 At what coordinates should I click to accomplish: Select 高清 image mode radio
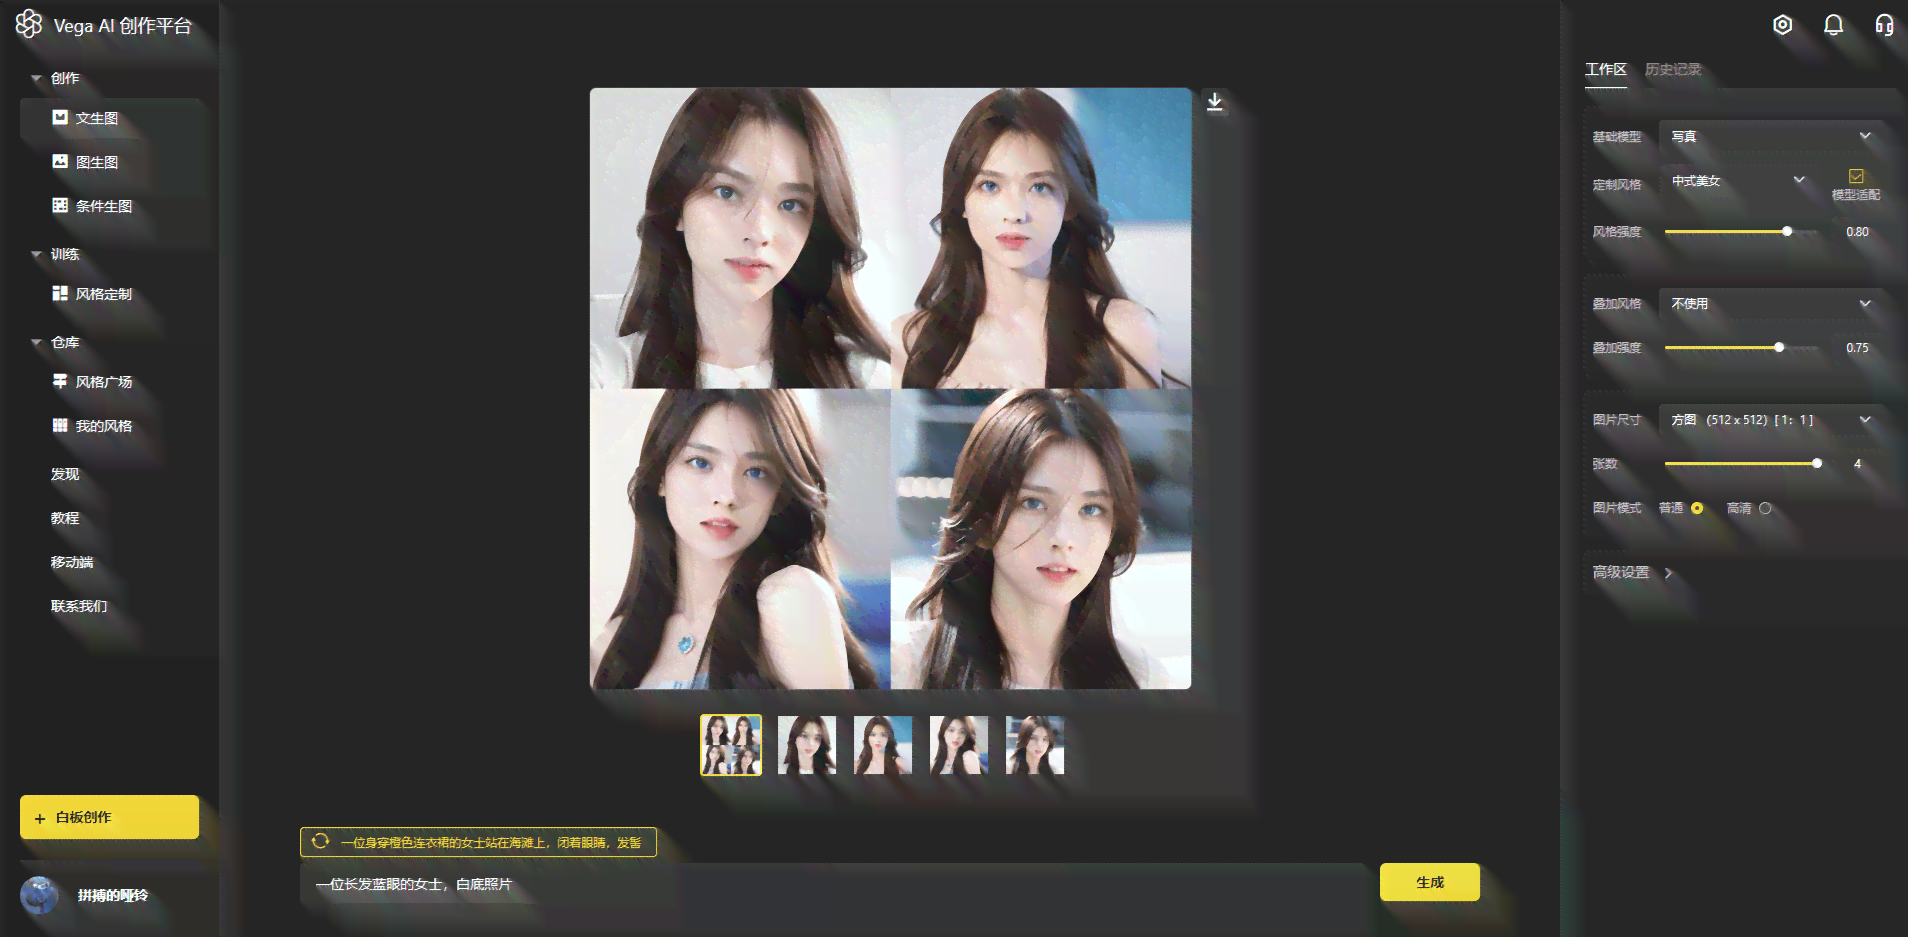coord(1765,508)
